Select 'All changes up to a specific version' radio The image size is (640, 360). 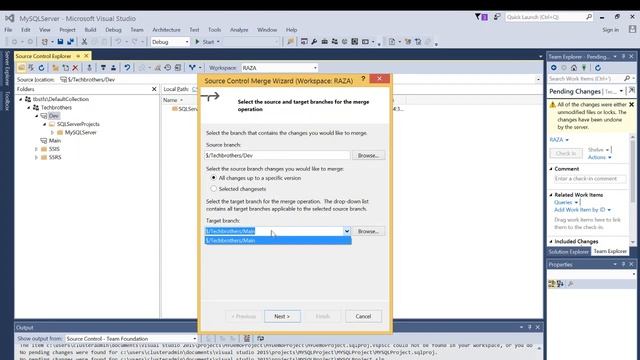[x=213, y=178]
